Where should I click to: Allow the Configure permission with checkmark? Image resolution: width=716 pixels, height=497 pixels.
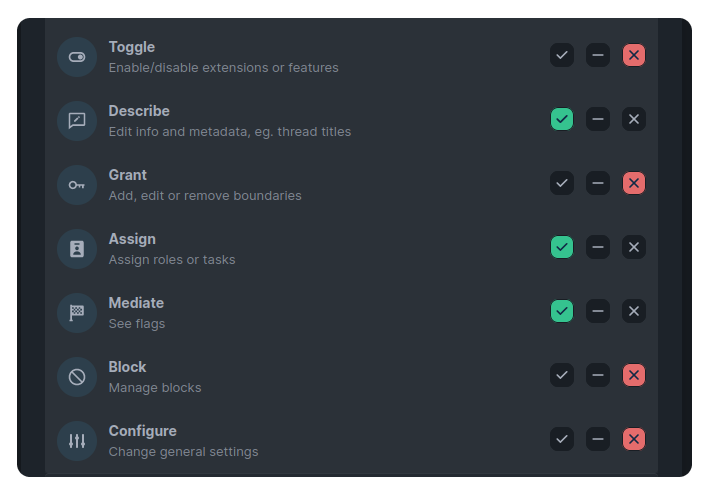click(x=562, y=439)
